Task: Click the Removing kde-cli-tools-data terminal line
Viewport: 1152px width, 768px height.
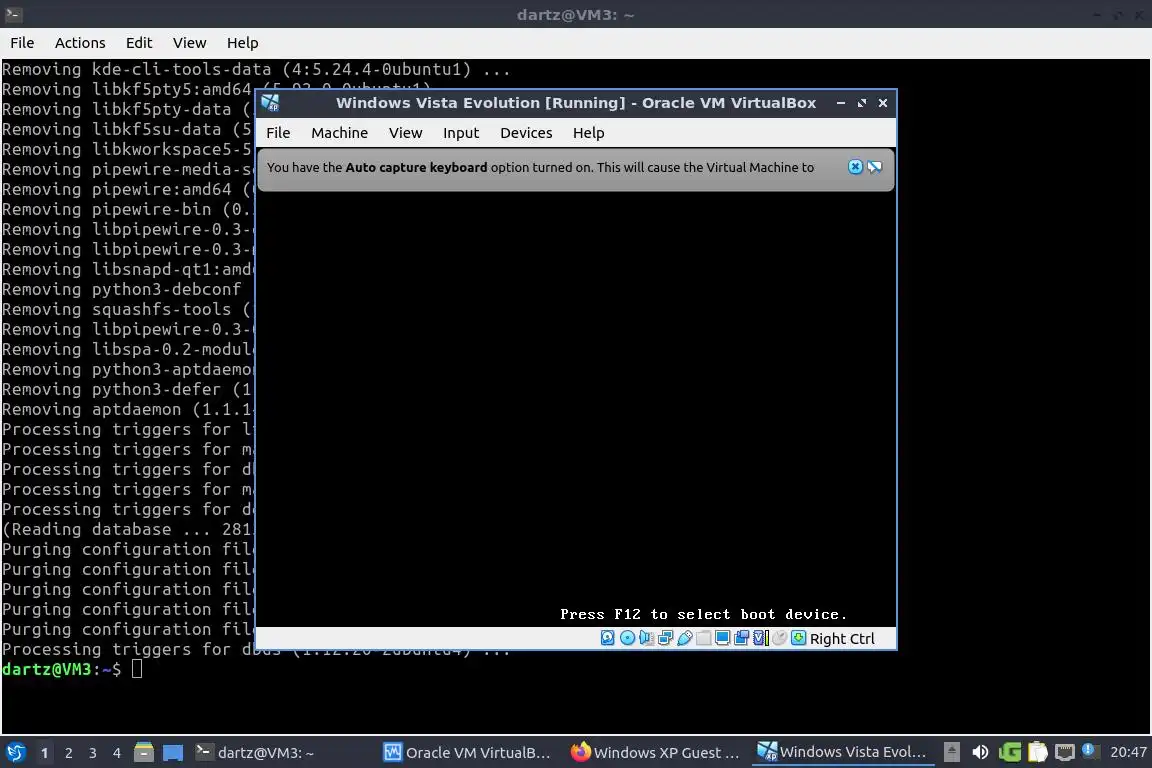Action: coord(256,69)
